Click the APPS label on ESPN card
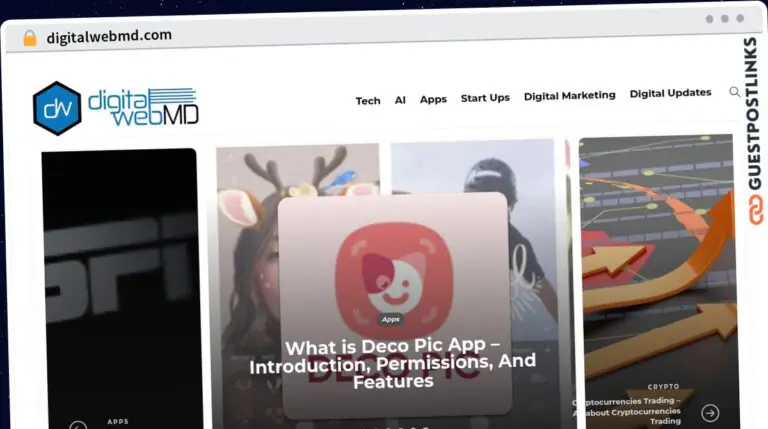The height and width of the screenshot is (429, 768). click(118, 421)
